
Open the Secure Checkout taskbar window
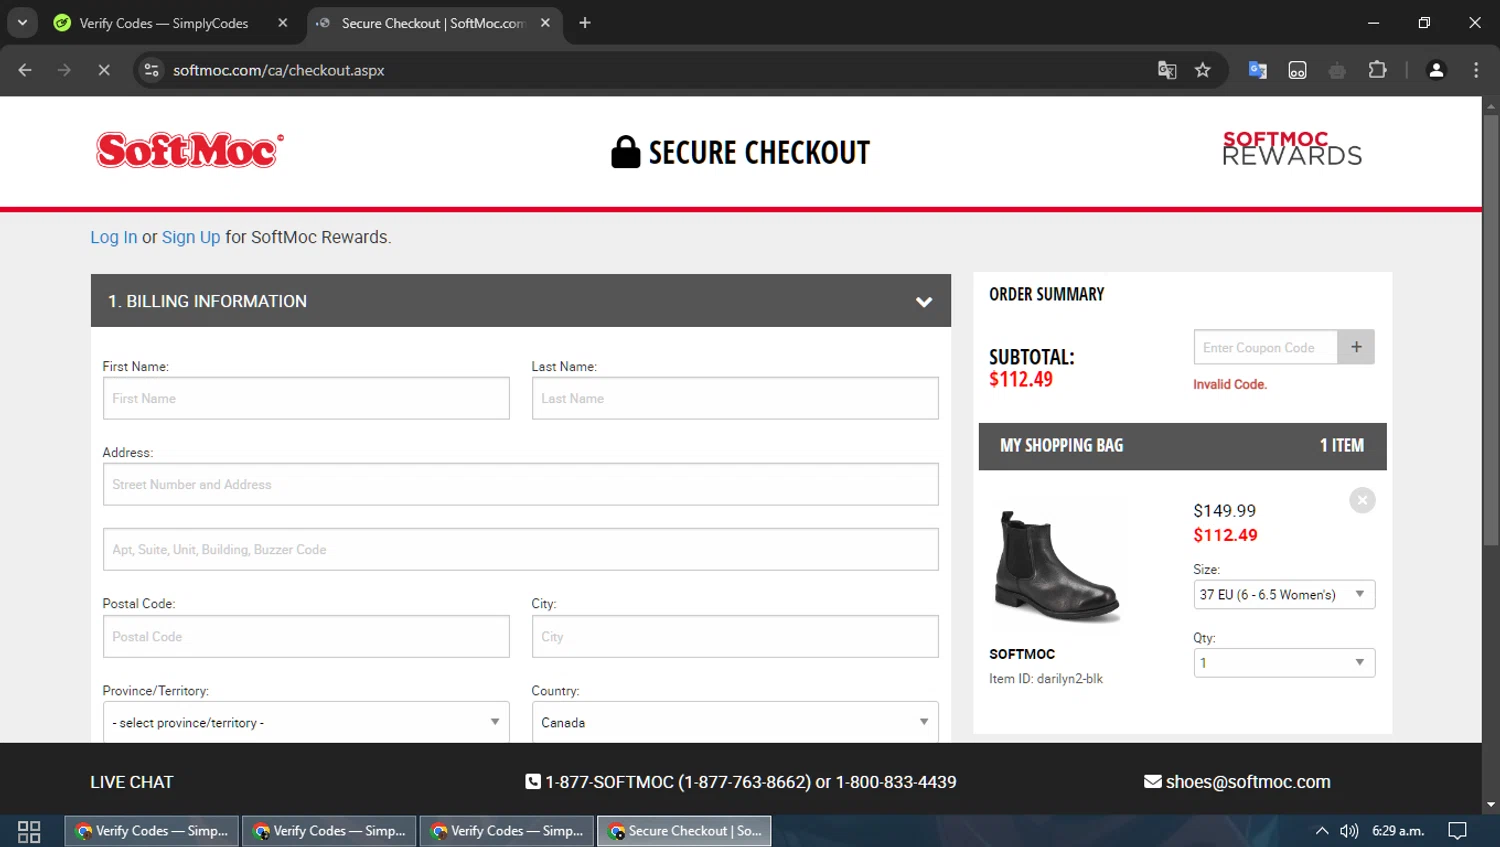tap(684, 831)
